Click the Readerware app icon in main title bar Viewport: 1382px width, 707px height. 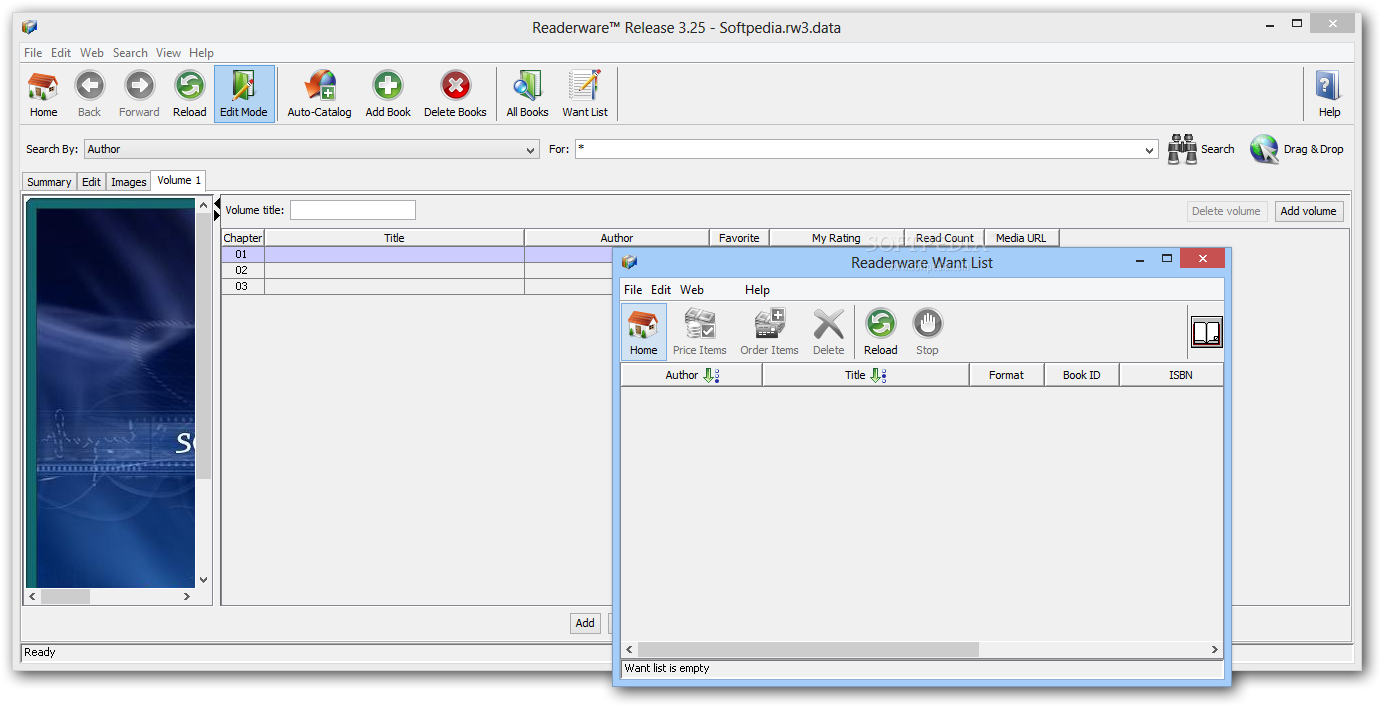29,27
